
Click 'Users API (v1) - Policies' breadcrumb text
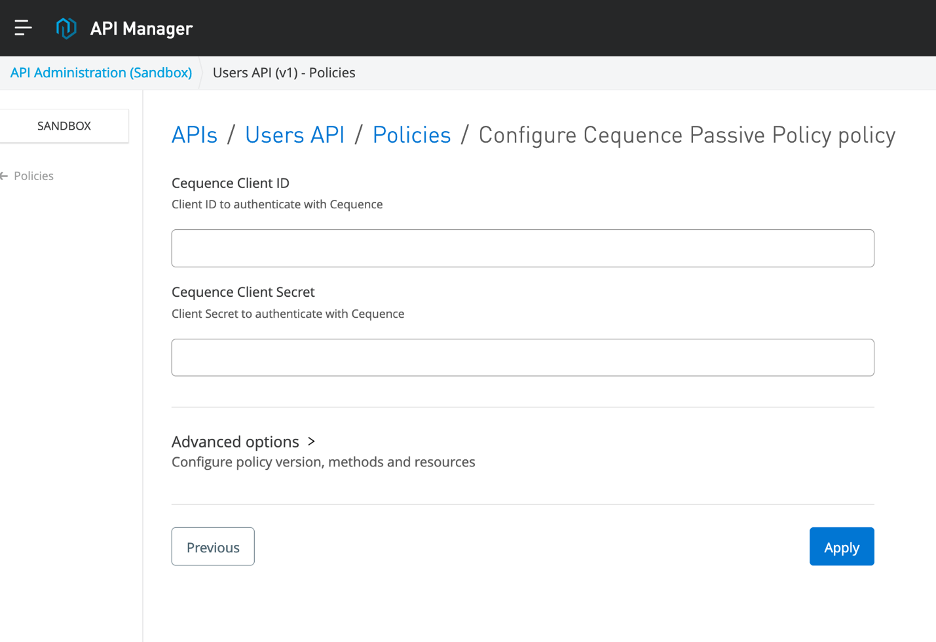(284, 73)
